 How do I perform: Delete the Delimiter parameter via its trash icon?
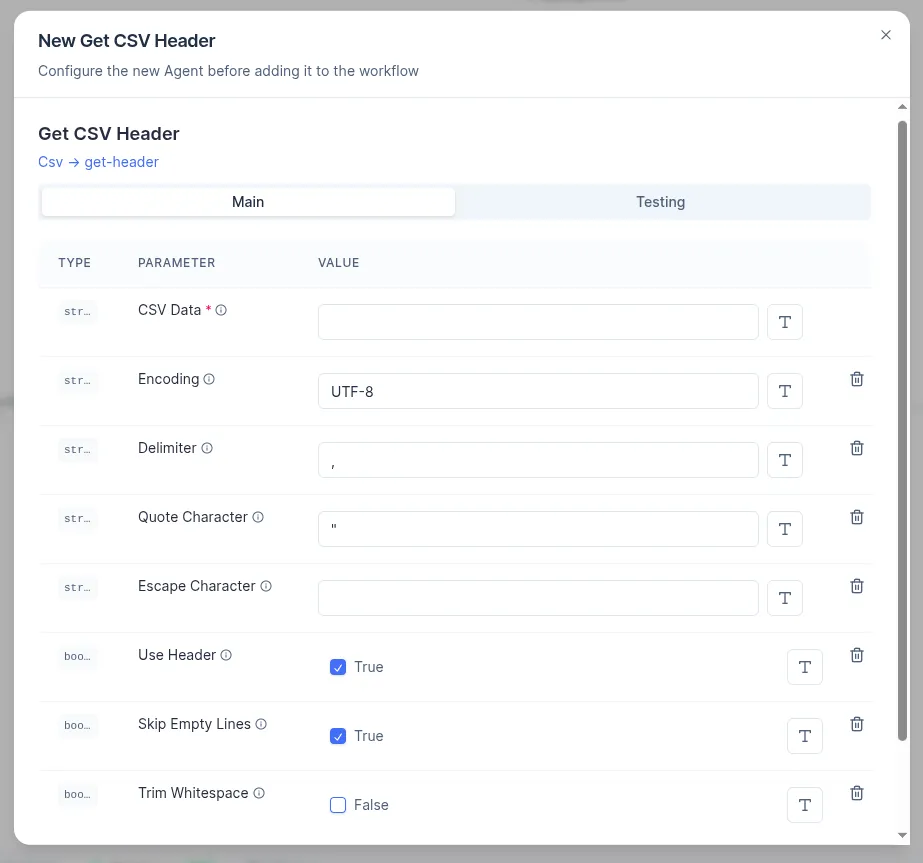coord(856,447)
